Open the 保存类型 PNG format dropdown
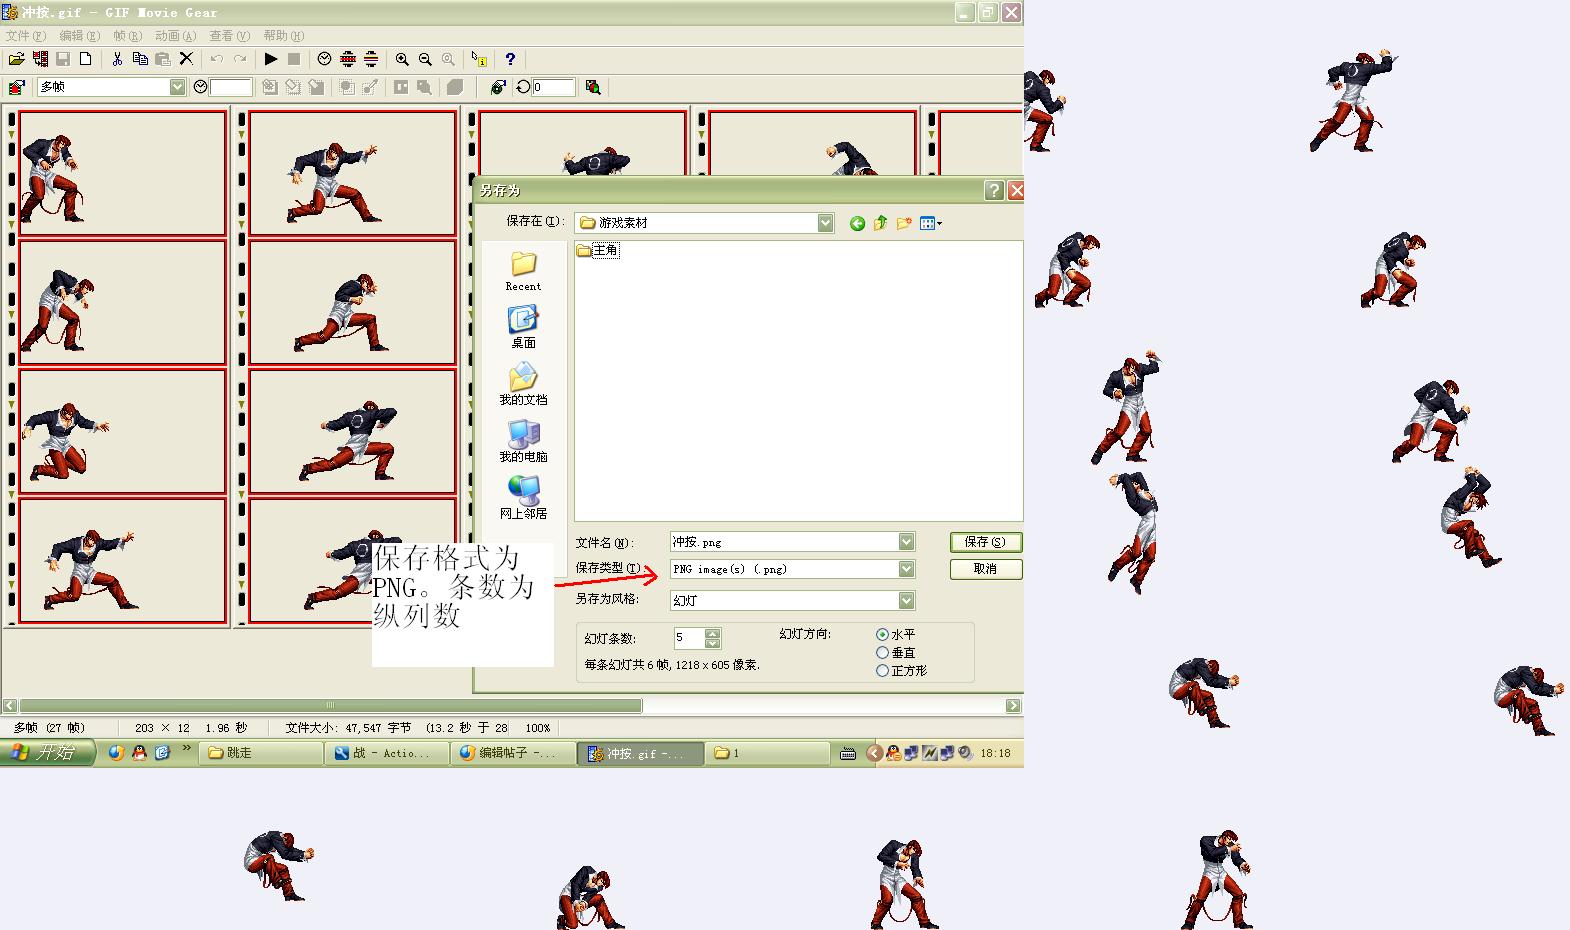The width and height of the screenshot is (1570, 930). pos(906,569)
